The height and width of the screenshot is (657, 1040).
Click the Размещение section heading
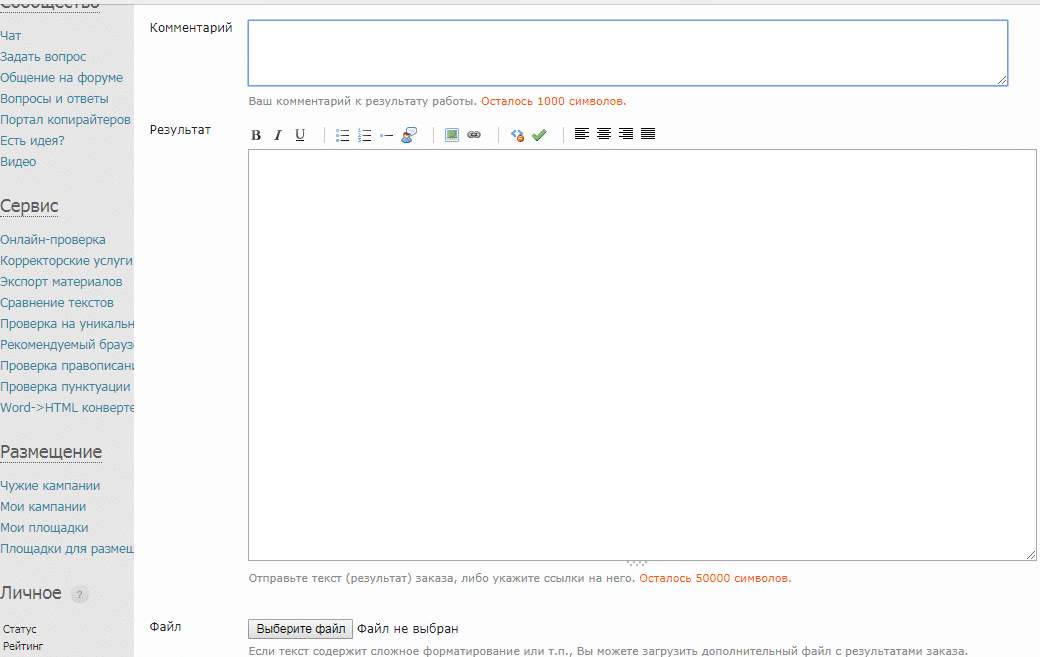tap(51, 452)
